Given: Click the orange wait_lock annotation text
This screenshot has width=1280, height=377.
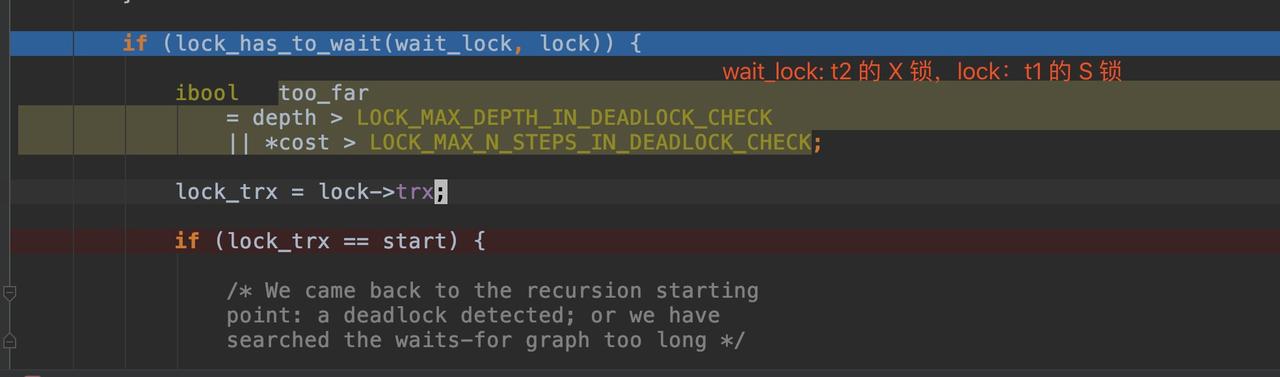Looking at the screenshot, I should pyautogui.click(x=922, y=71).
